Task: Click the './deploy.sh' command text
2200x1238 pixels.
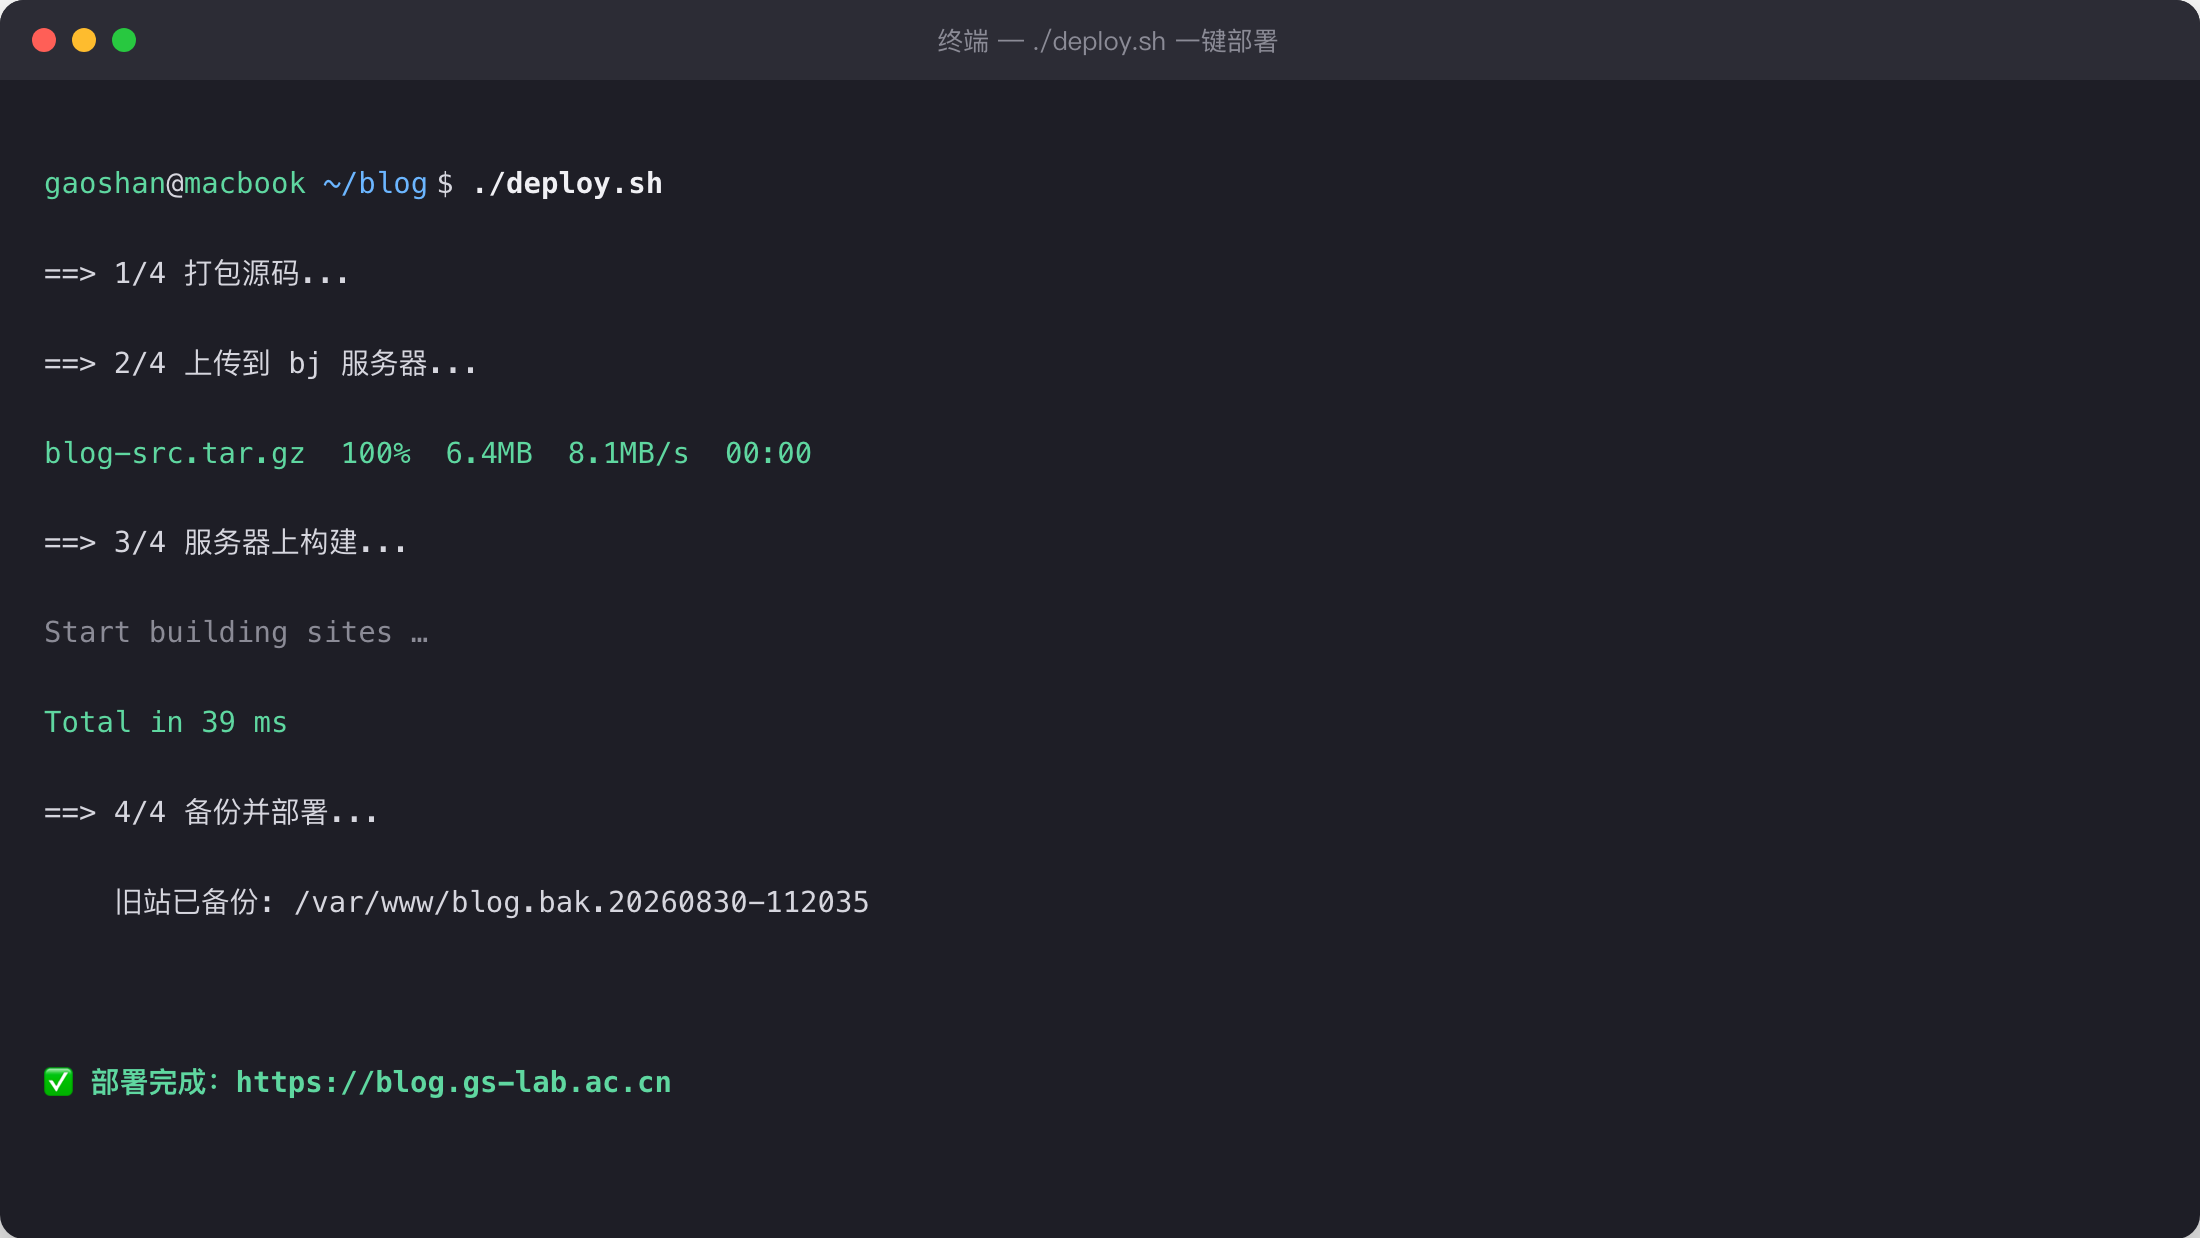Action: (567, 184)
